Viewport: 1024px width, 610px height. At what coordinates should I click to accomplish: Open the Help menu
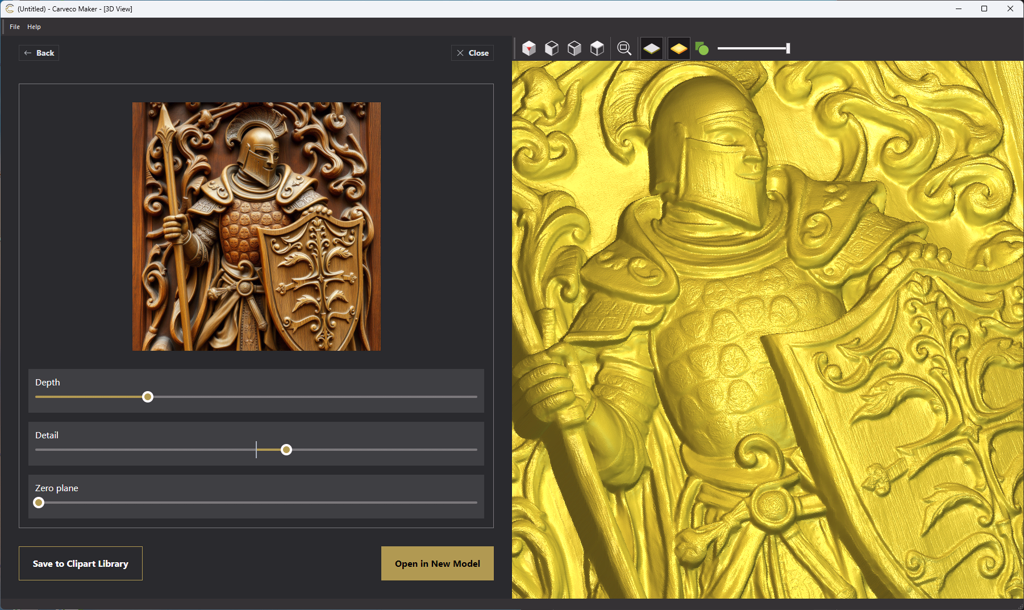34,27
